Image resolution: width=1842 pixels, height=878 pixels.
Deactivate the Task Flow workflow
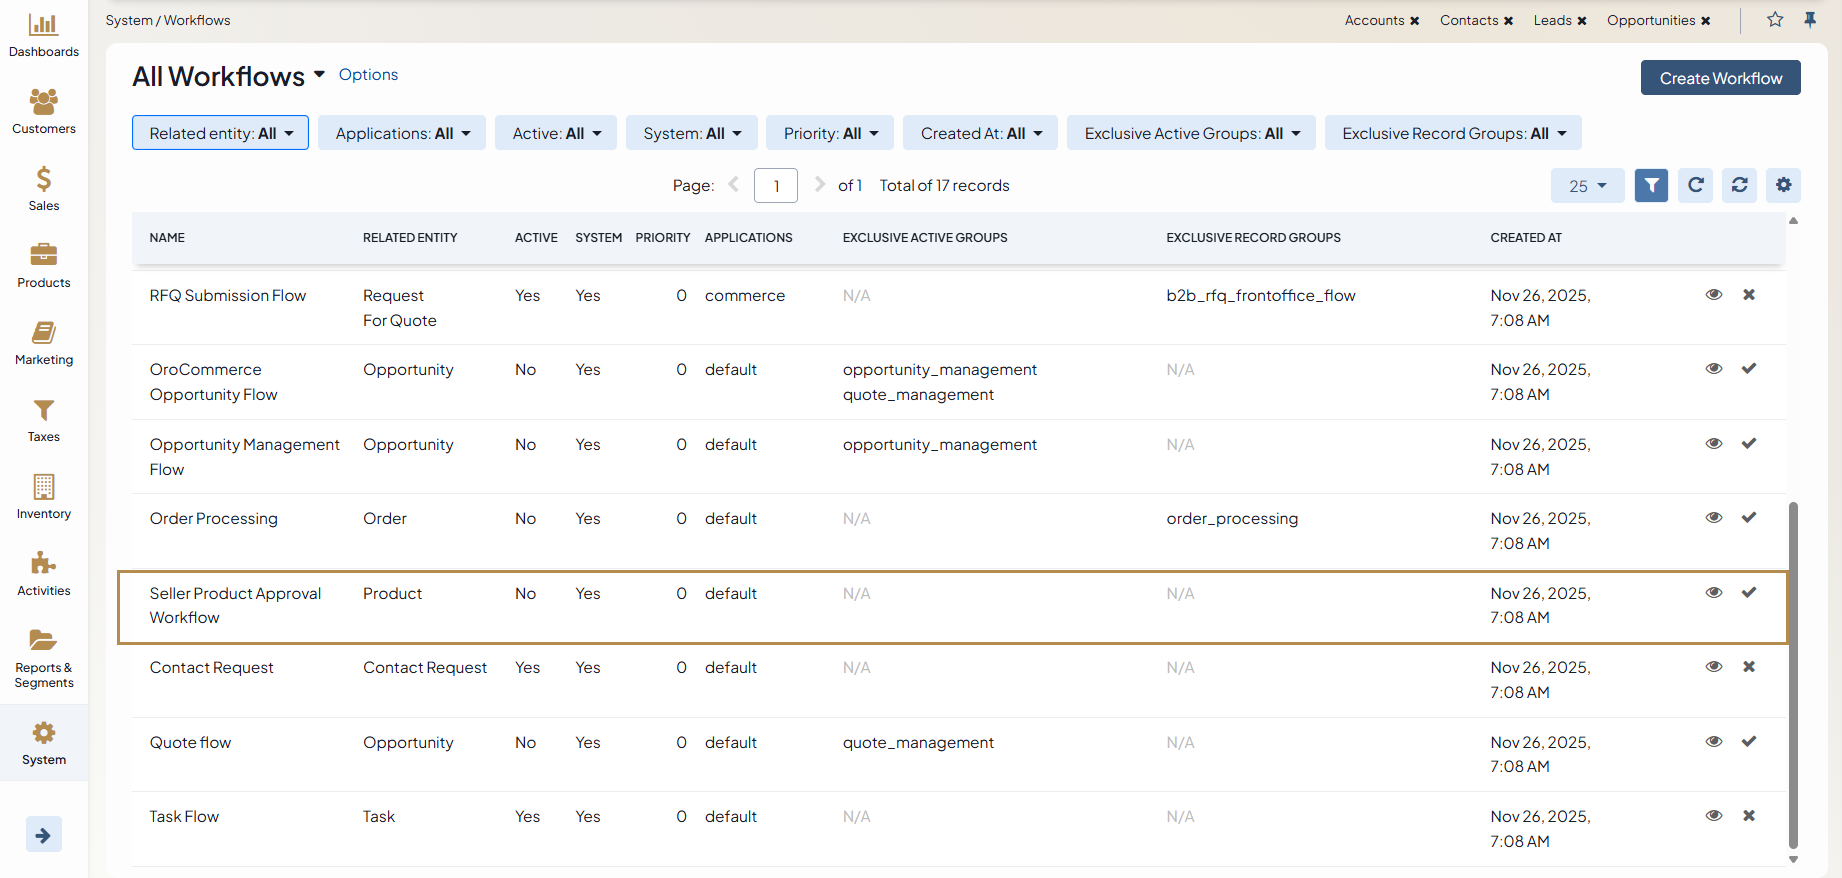click(x=1749, y=816)
